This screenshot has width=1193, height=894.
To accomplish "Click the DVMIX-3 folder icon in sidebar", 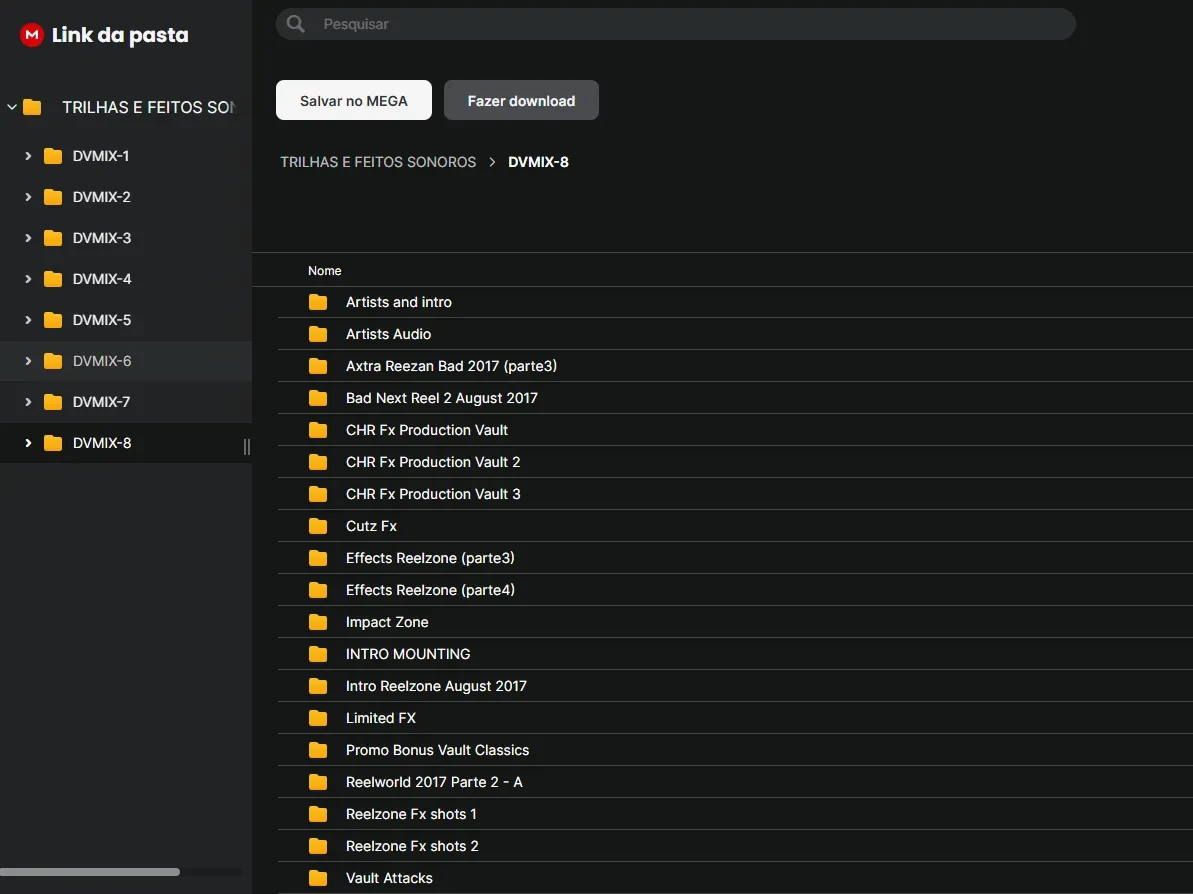I will 53,238.
